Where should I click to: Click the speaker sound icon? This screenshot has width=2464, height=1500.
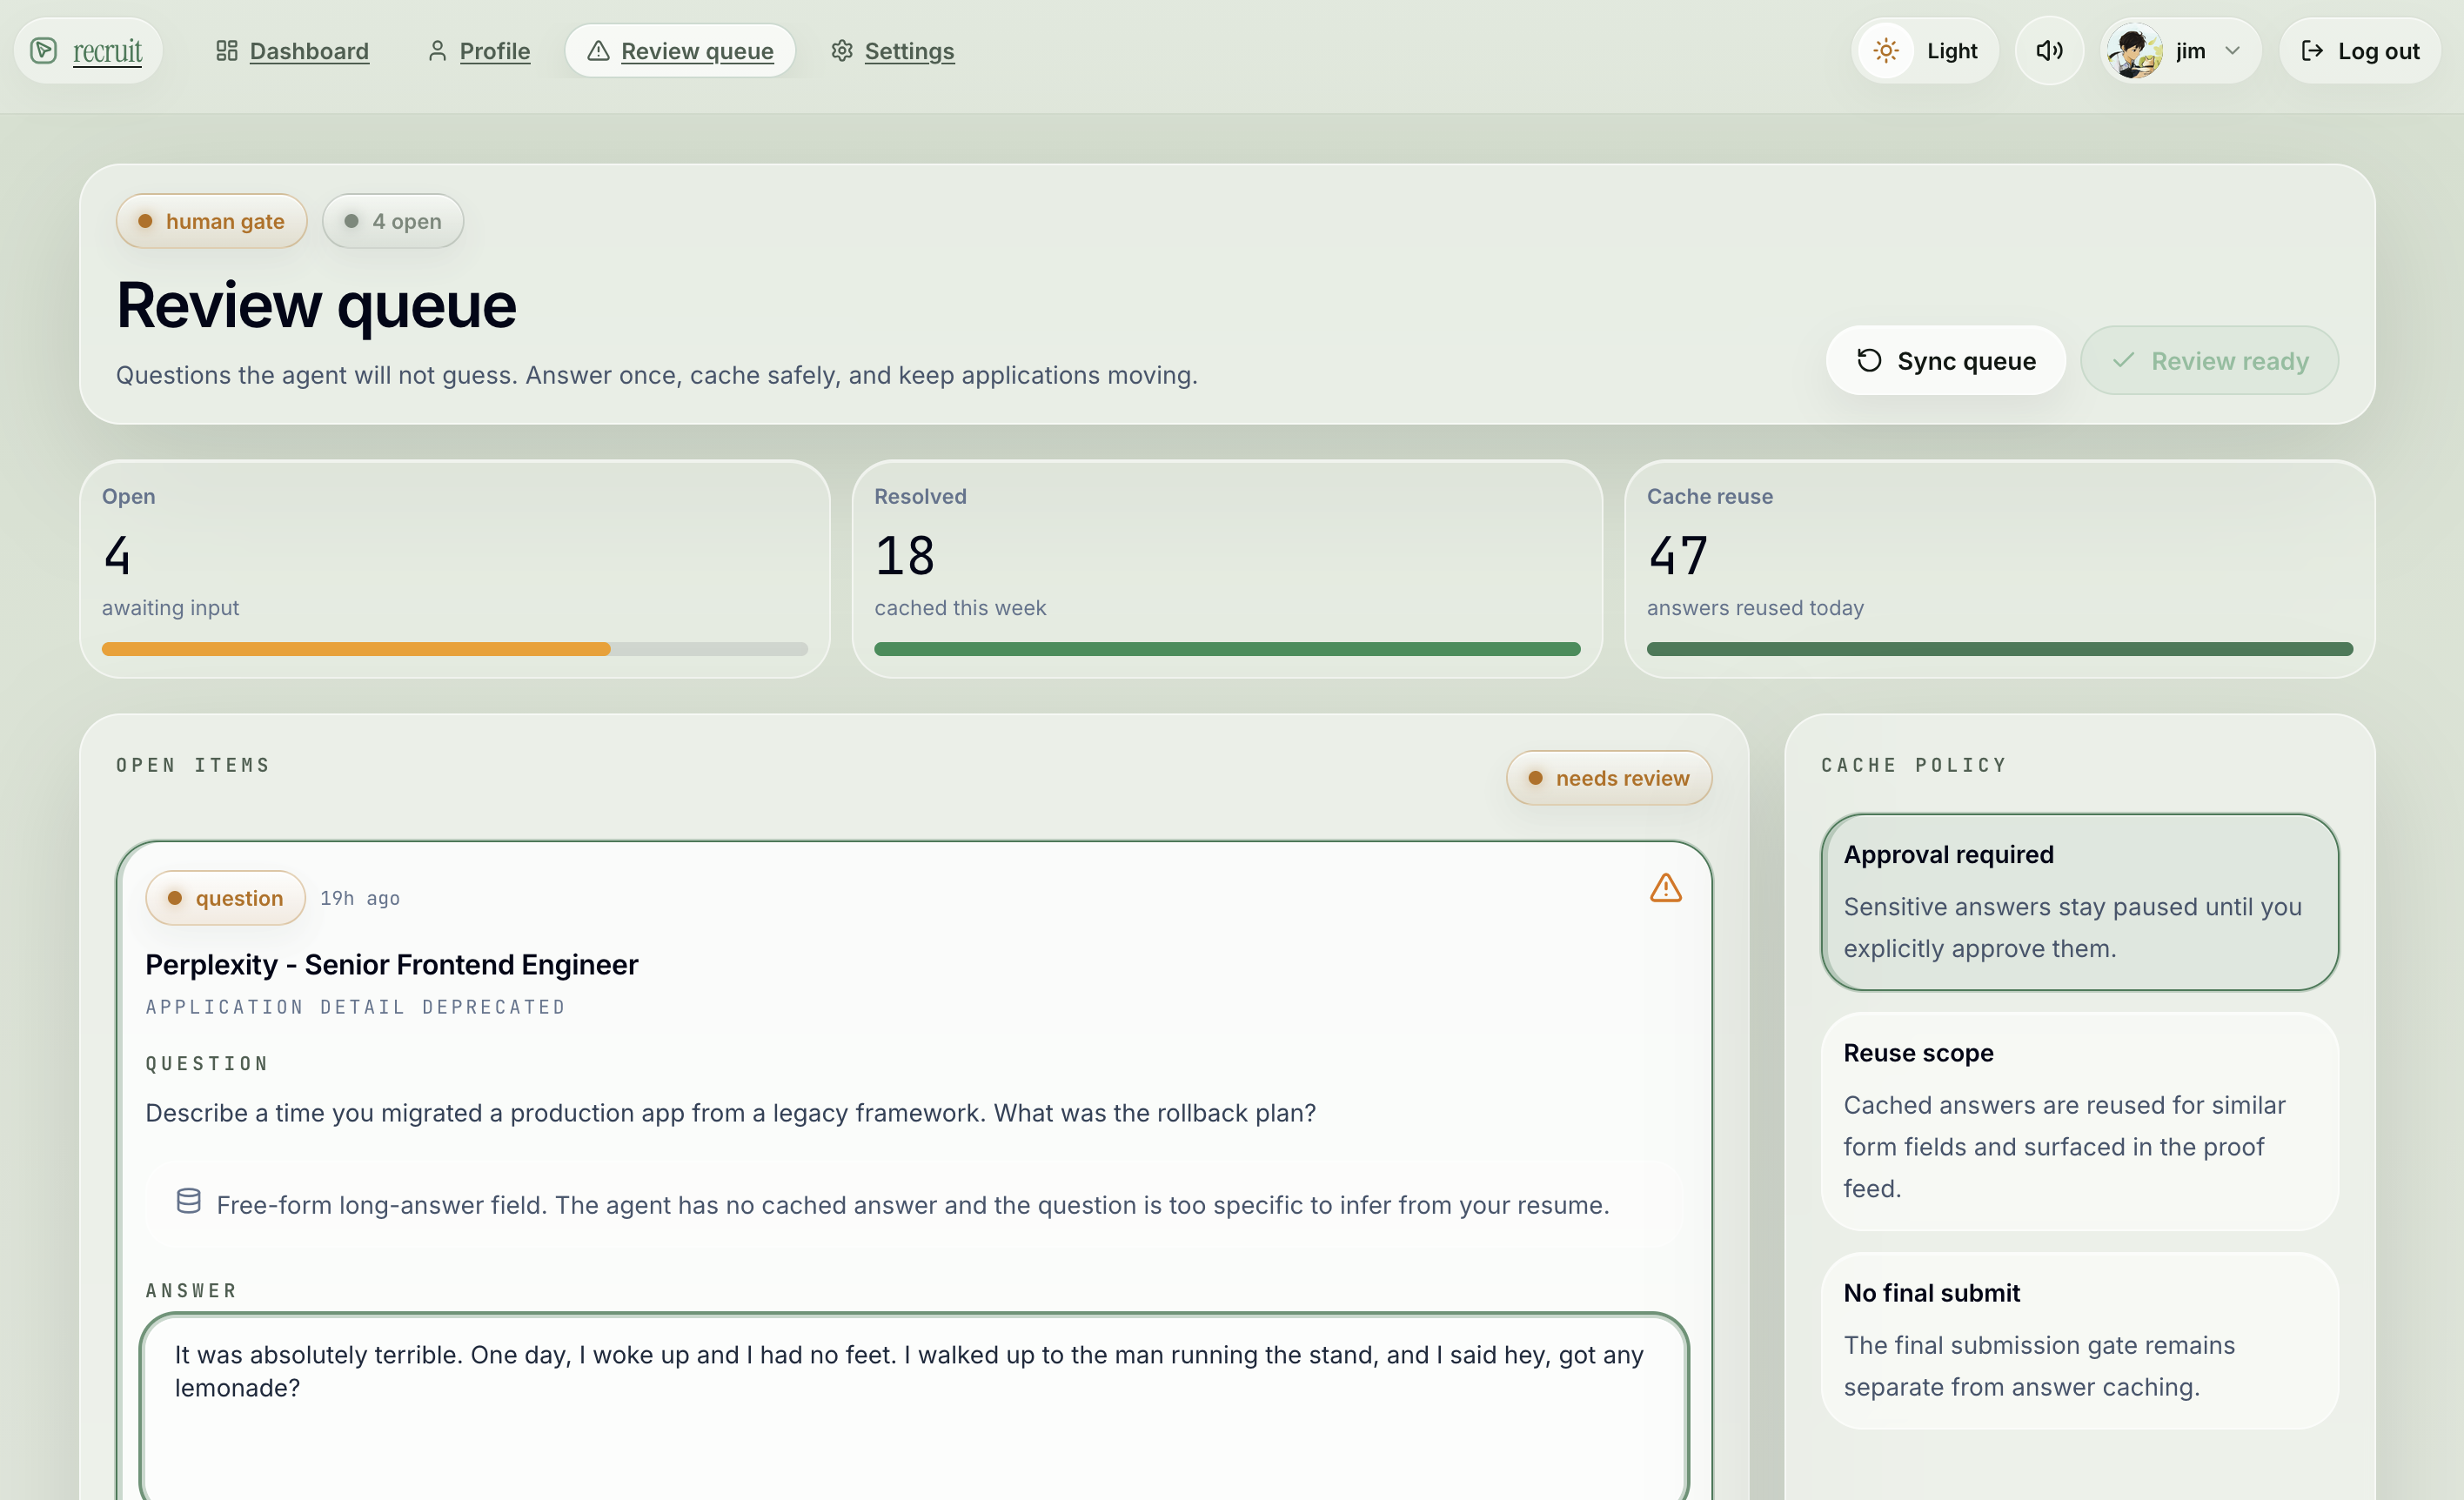pyautogui.click(x=2049, y=50)
